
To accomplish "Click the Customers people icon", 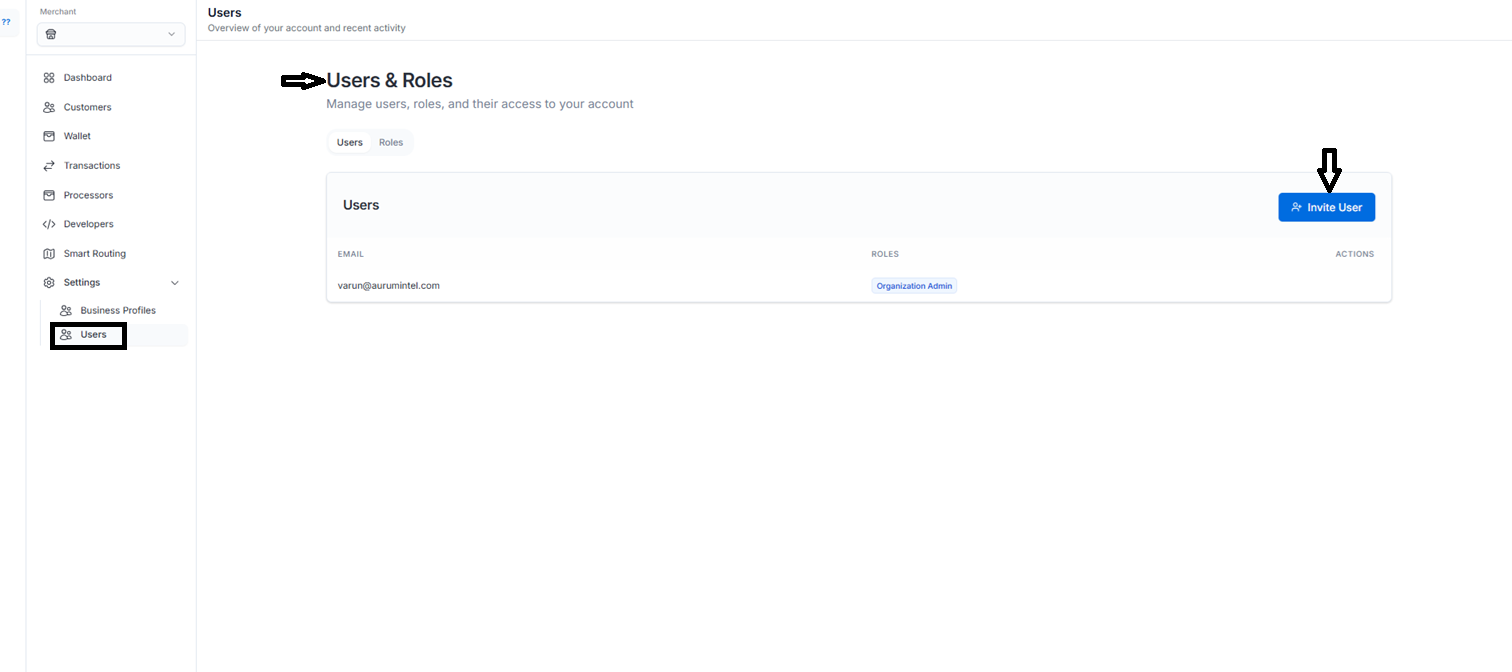I will [49, 107].
